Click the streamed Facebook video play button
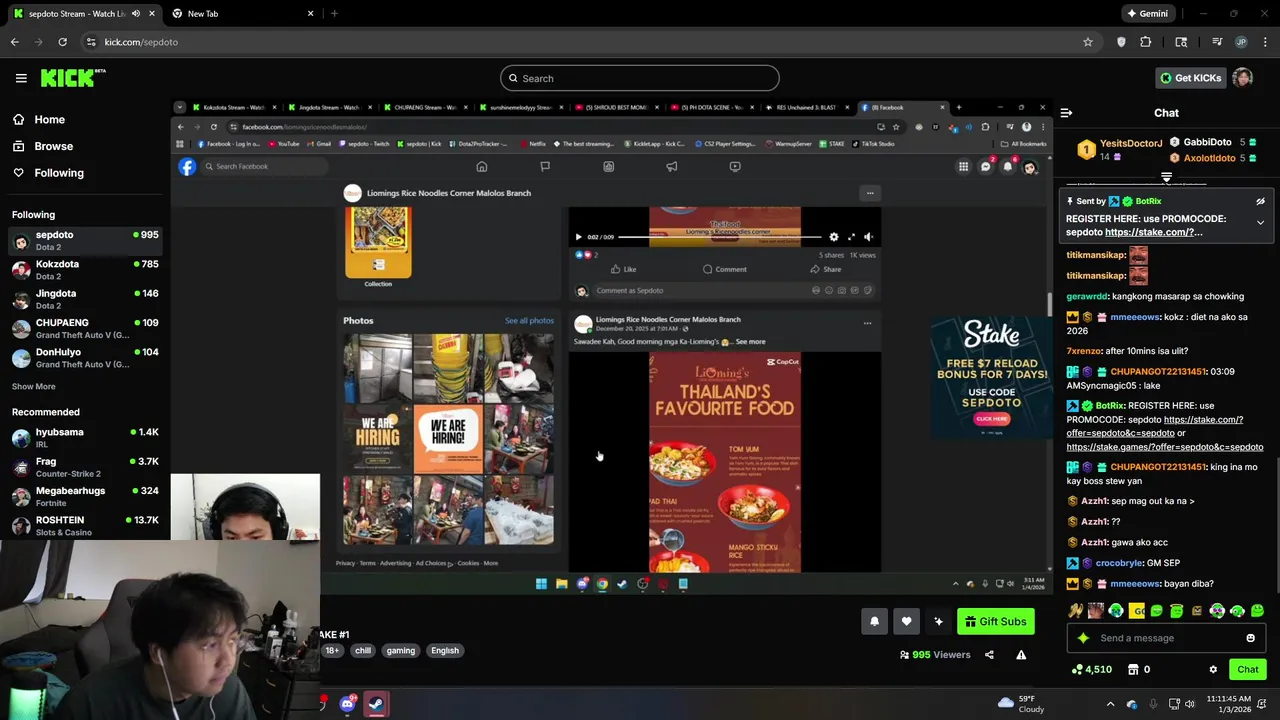The width and height of the screenshot is (1280, 720). [x=578, y=237]
